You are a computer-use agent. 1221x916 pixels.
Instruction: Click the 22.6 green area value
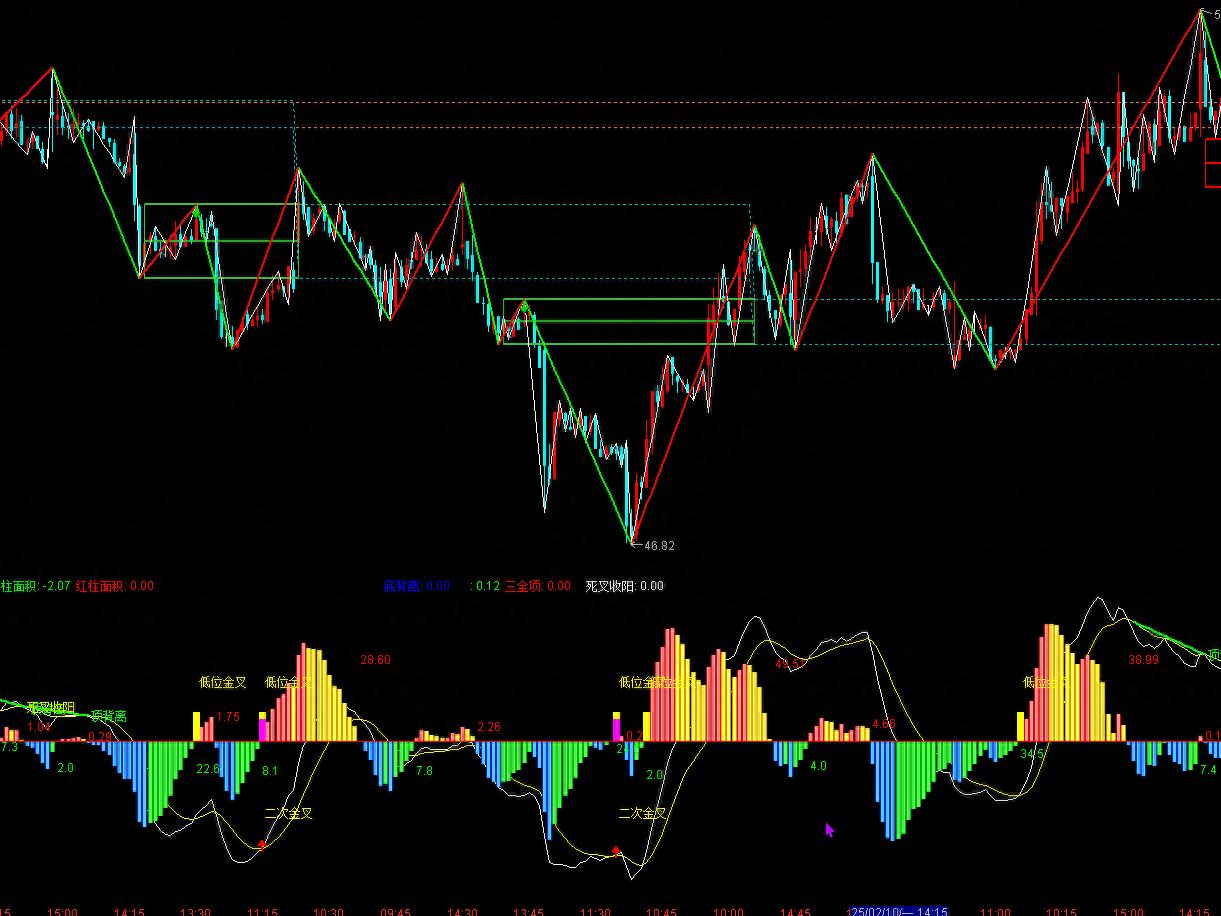(x=208, y=769)
